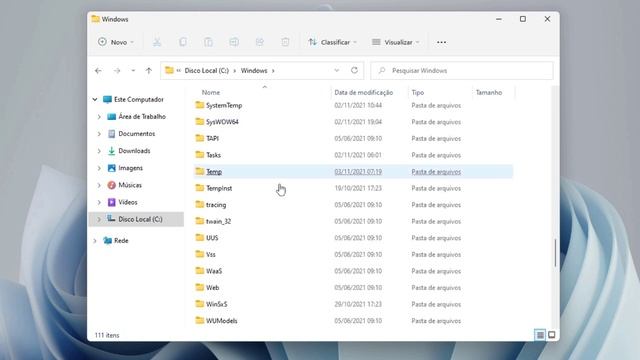
Task: Go back with the left arrow
Action: pyautogui.click(x=98, y=71)
